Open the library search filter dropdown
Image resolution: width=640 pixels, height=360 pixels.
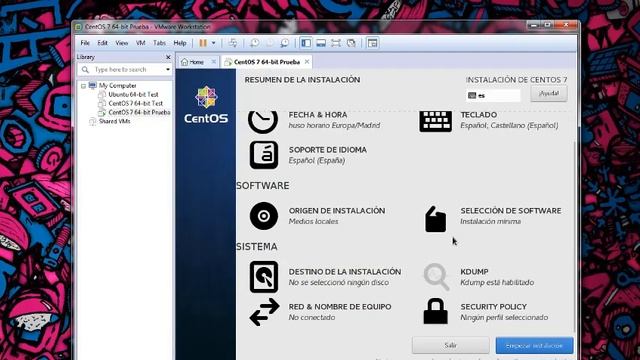tap(168, 70)
